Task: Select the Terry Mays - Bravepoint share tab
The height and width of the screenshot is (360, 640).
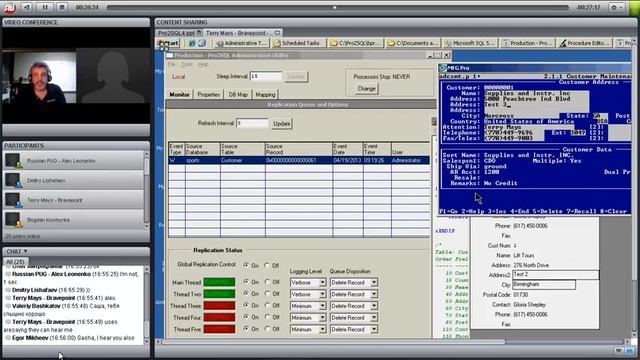Action: click(242, 33)
